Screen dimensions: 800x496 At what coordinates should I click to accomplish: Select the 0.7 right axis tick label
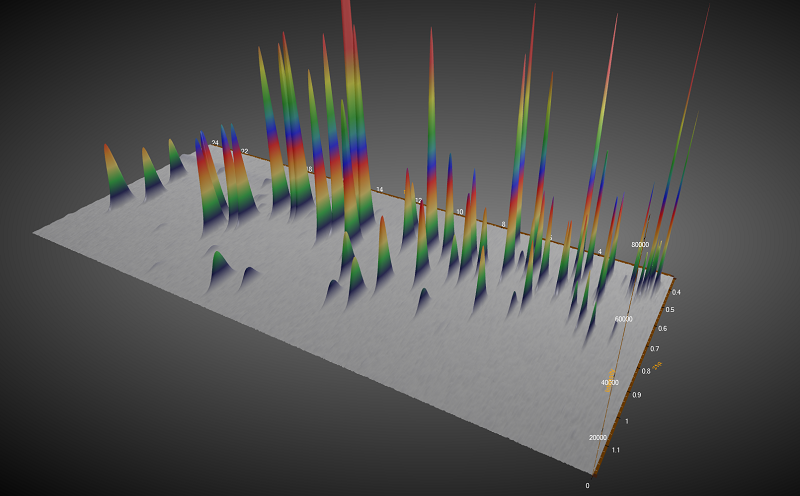655,349
